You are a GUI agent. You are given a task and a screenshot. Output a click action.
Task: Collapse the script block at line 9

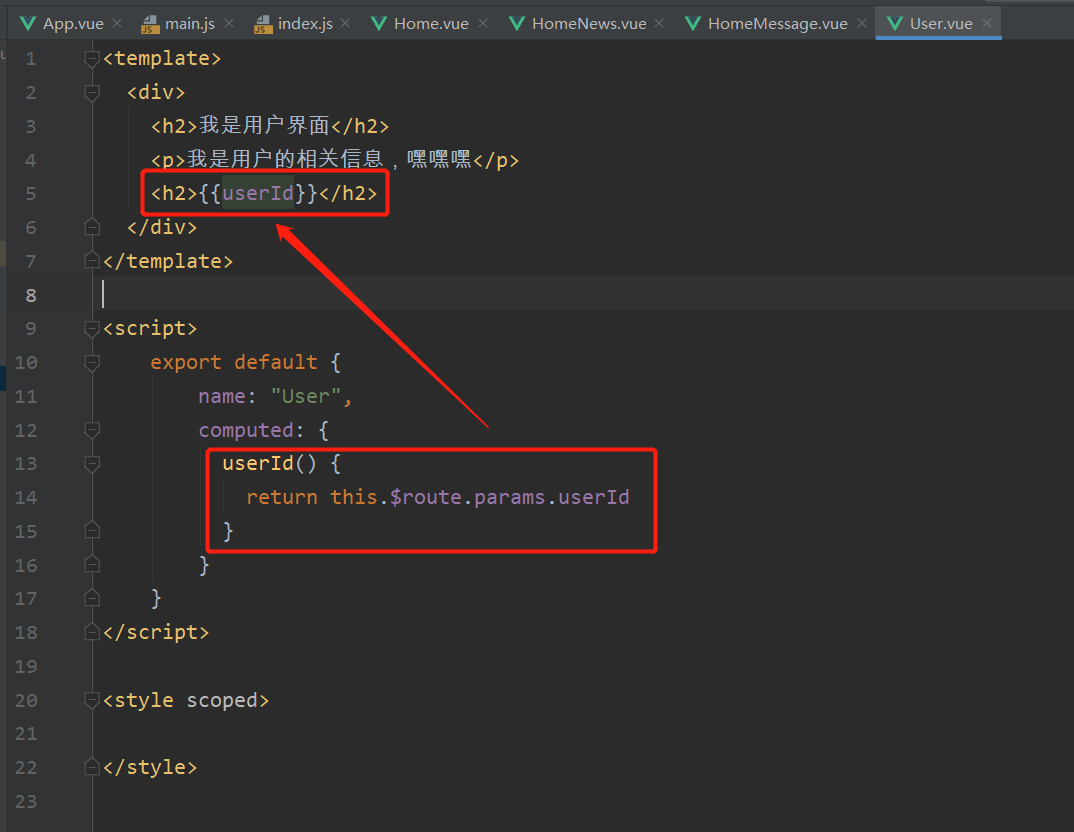[x=92, y=329]
